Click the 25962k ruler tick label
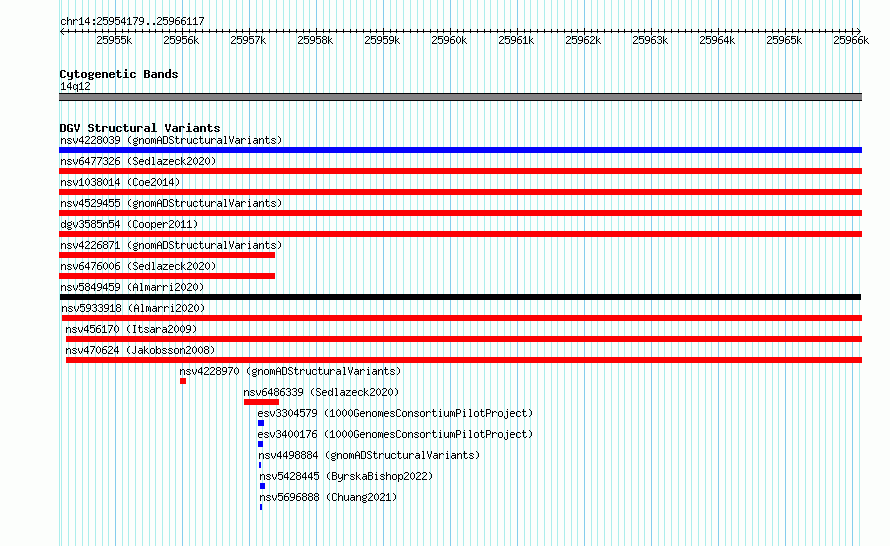890x546 pixels. click(583, 40)
